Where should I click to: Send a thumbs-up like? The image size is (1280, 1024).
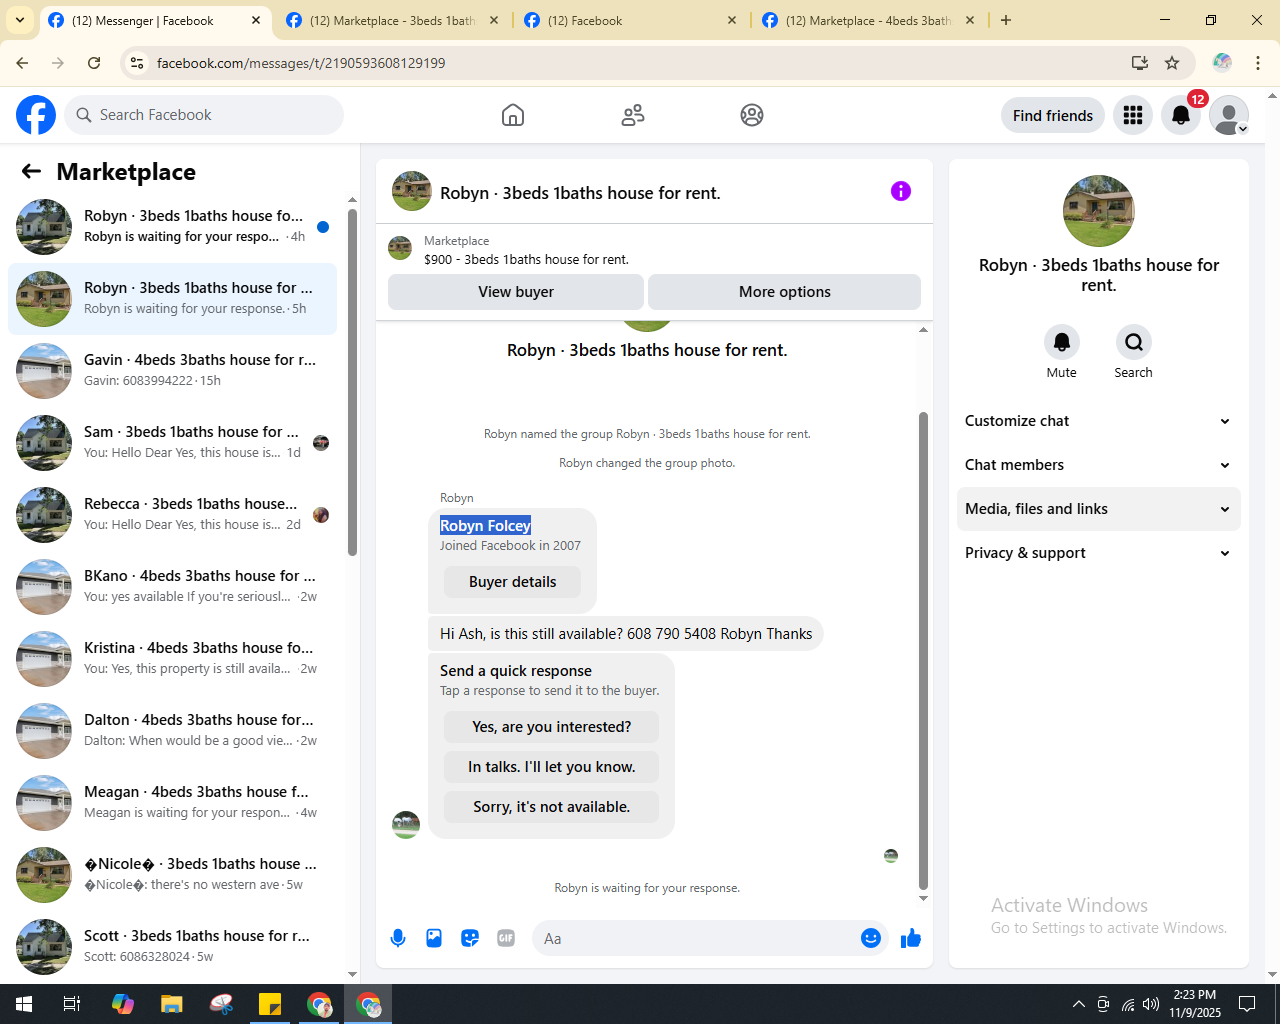click(x=911, y=938)
